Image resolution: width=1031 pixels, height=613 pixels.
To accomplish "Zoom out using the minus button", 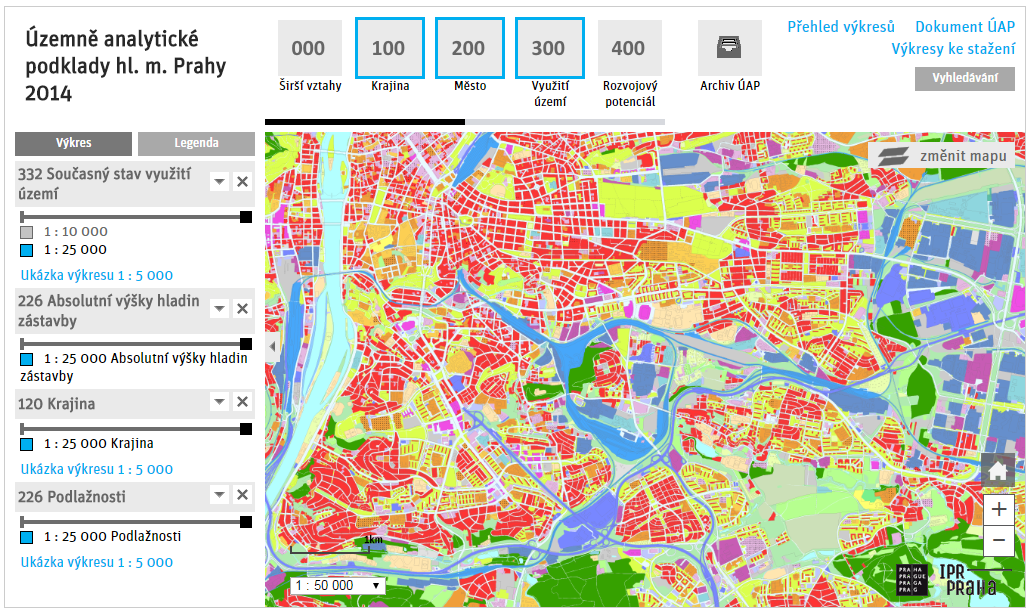I will [998, 542].
